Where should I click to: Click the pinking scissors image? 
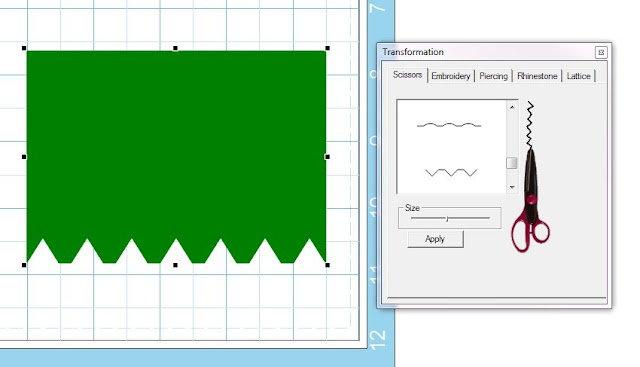pos(530,200)
